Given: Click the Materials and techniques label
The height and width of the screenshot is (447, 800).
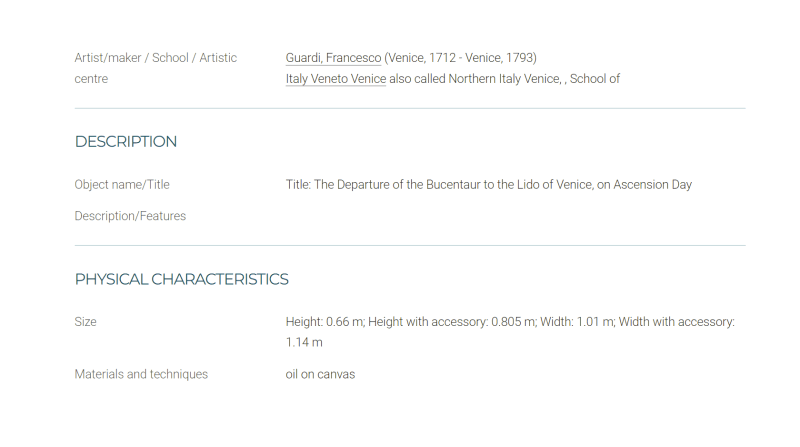Looking at the screenshot, I should pyautogui.click(x=141, y=375).
